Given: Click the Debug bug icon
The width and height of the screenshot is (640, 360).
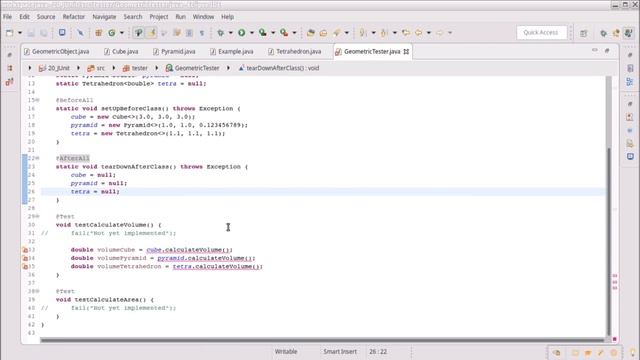Looking at the screenshot, I should click(220, 33).
